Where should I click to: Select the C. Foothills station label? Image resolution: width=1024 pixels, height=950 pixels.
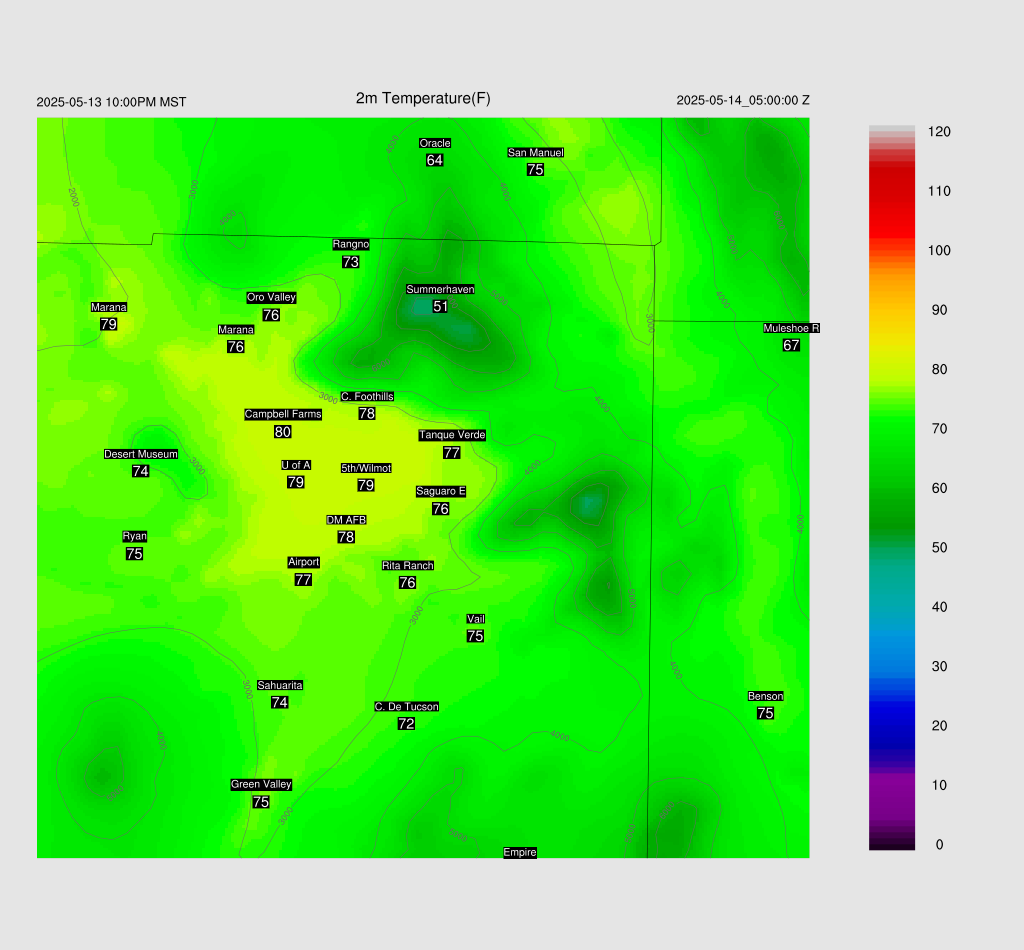click(x=367, y=396)
